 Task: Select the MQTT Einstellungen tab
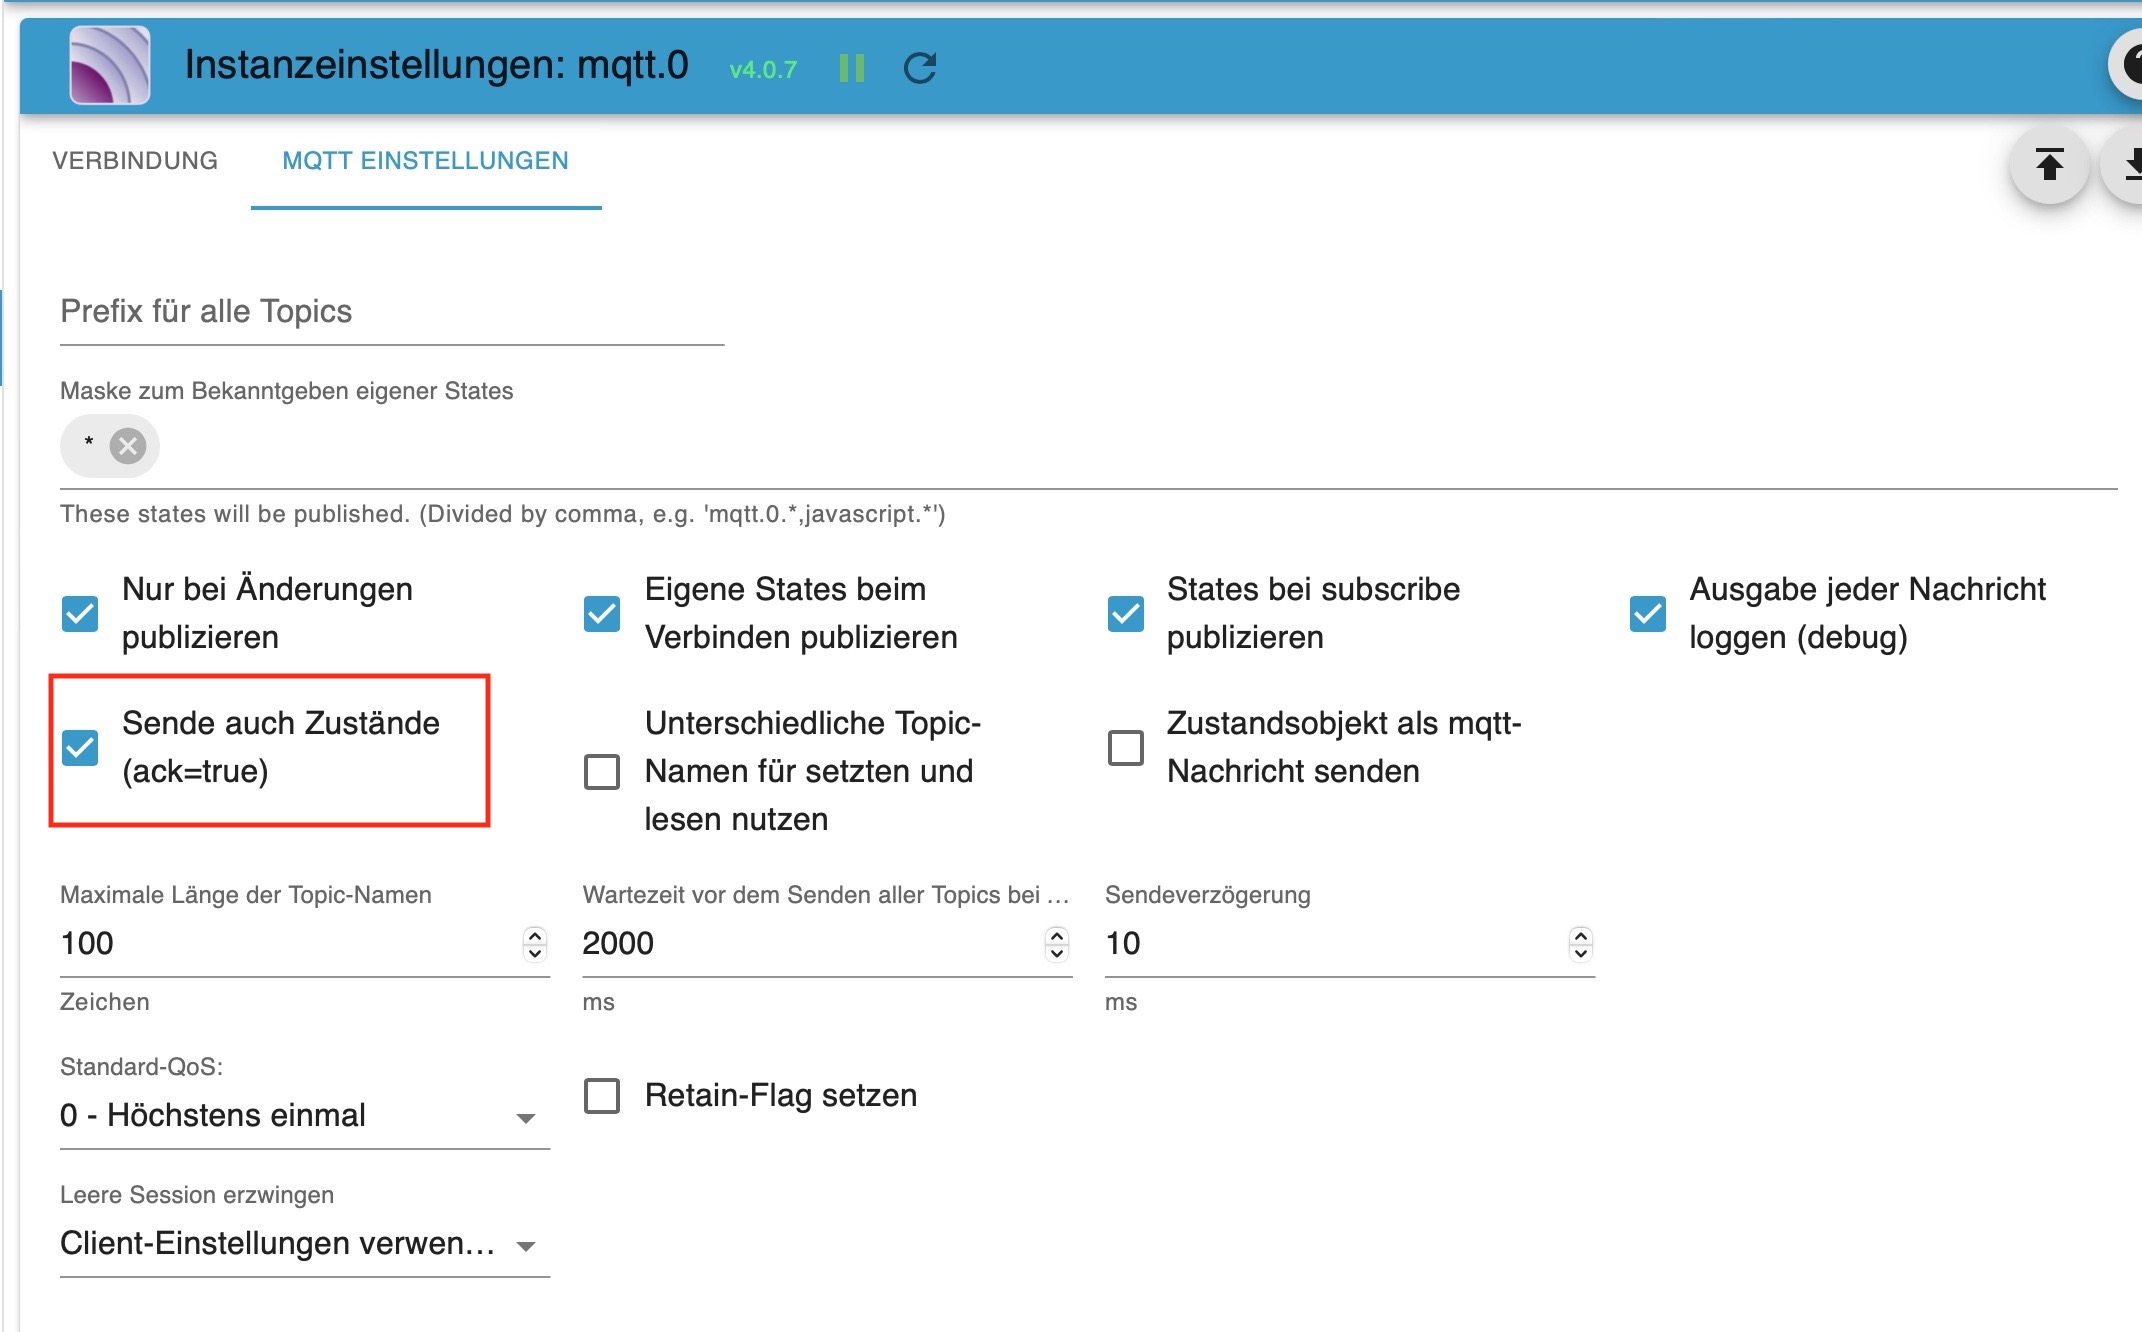click(x=425, y=161)
